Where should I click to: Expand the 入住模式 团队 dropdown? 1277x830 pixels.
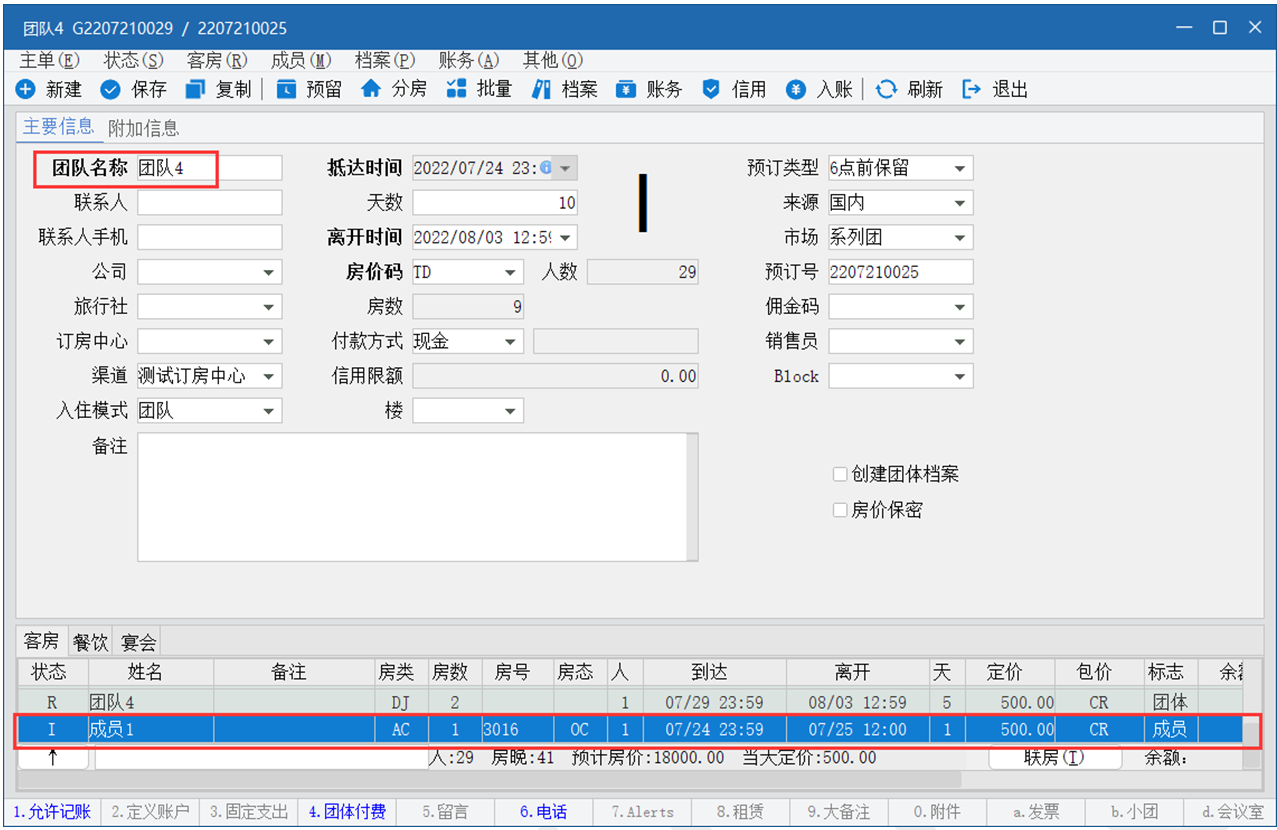[269, 410]
